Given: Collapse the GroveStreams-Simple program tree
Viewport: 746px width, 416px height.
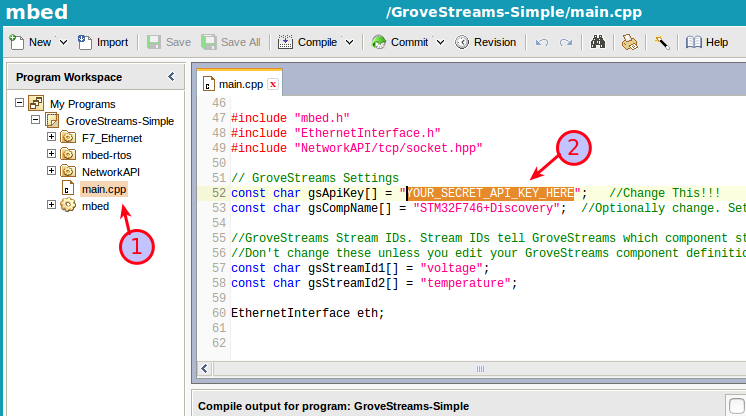Looking at the screenshot, I should pyautogui.click(x=36, y=120).
